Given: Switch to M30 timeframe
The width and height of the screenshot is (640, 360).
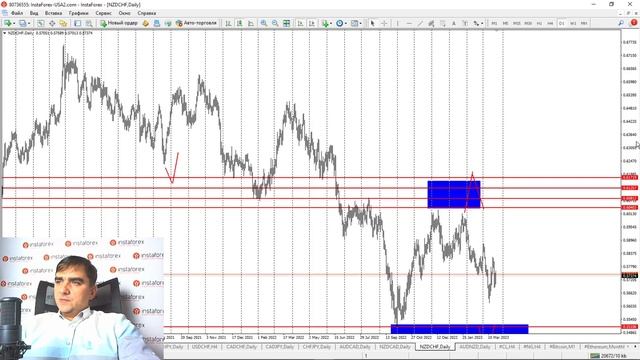Looking at the screenshot, I should click(x=528, y=23).
